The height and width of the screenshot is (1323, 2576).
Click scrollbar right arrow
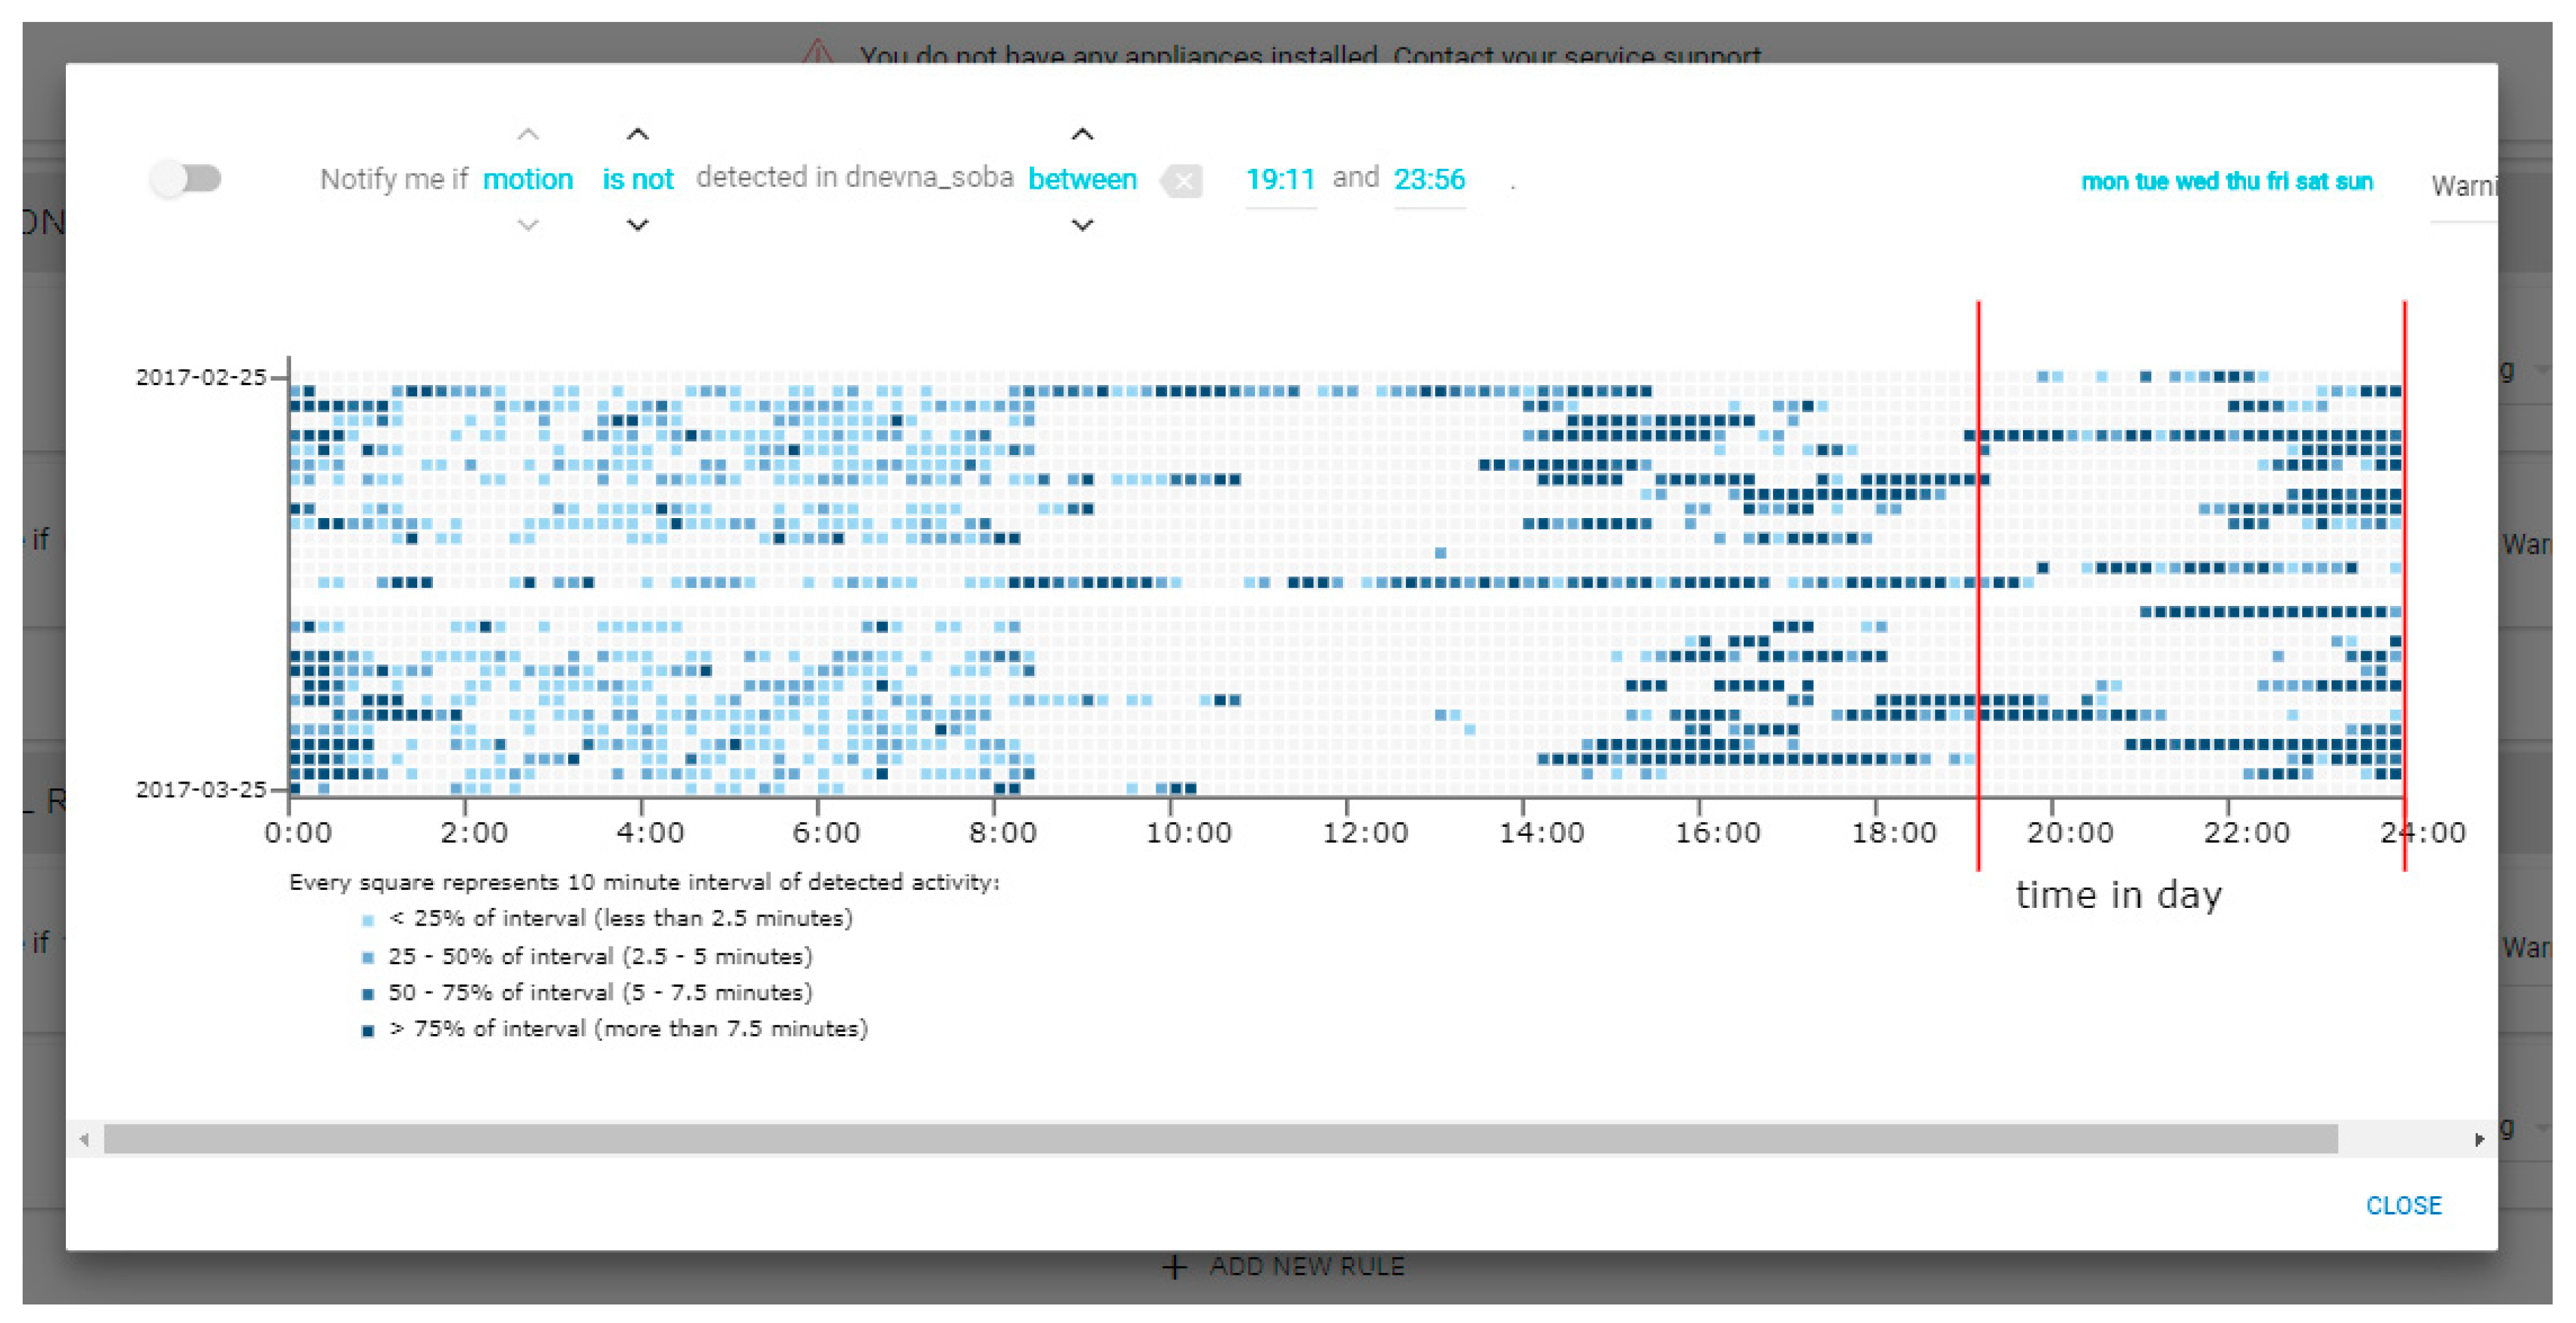point(2479,1139)
